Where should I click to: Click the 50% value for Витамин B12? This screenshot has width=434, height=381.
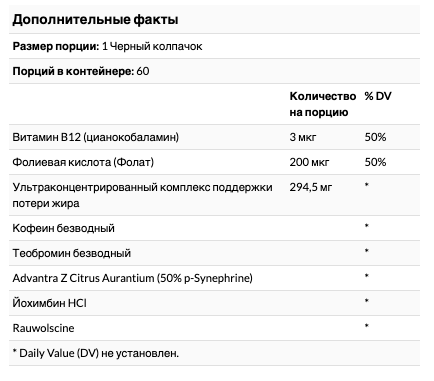point(375,137)
